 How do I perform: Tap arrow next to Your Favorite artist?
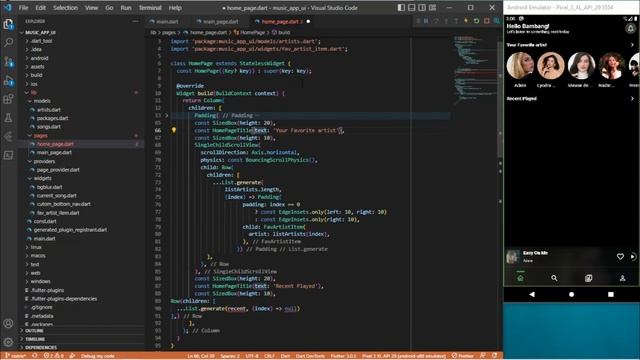(632, 45)
